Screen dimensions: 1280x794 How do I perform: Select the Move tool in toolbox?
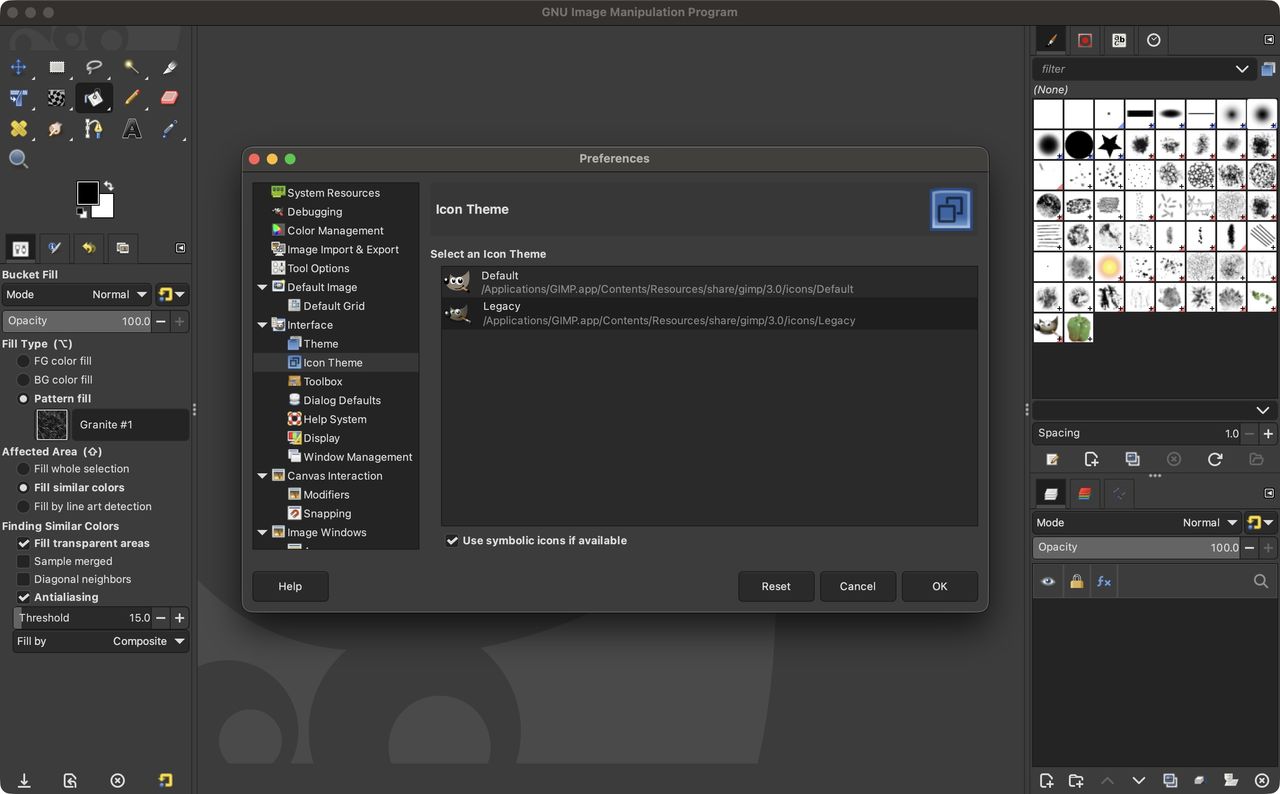18,67
